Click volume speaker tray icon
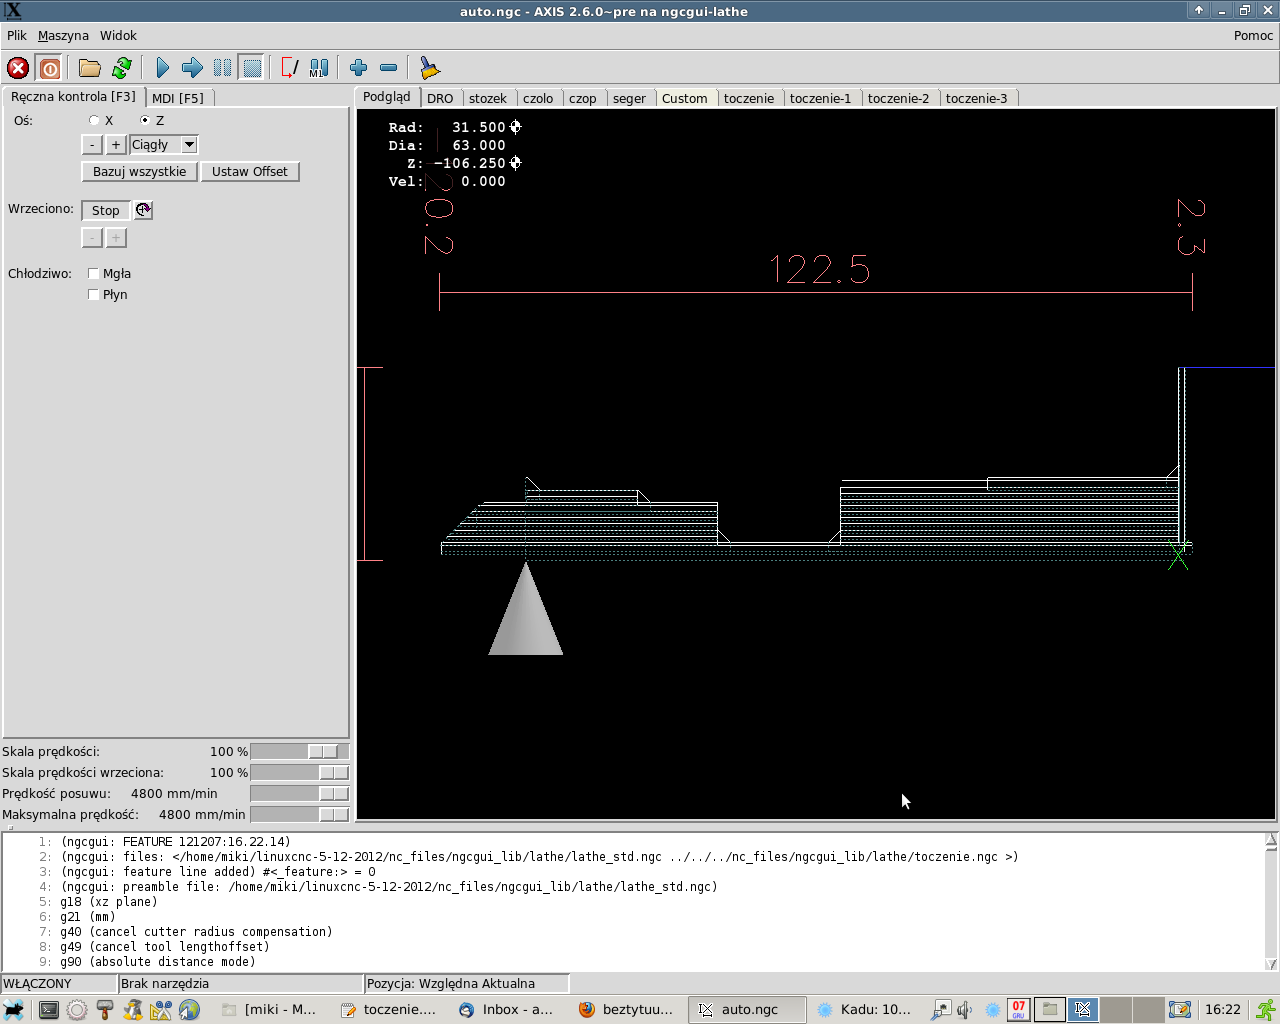 [965, 1010]
